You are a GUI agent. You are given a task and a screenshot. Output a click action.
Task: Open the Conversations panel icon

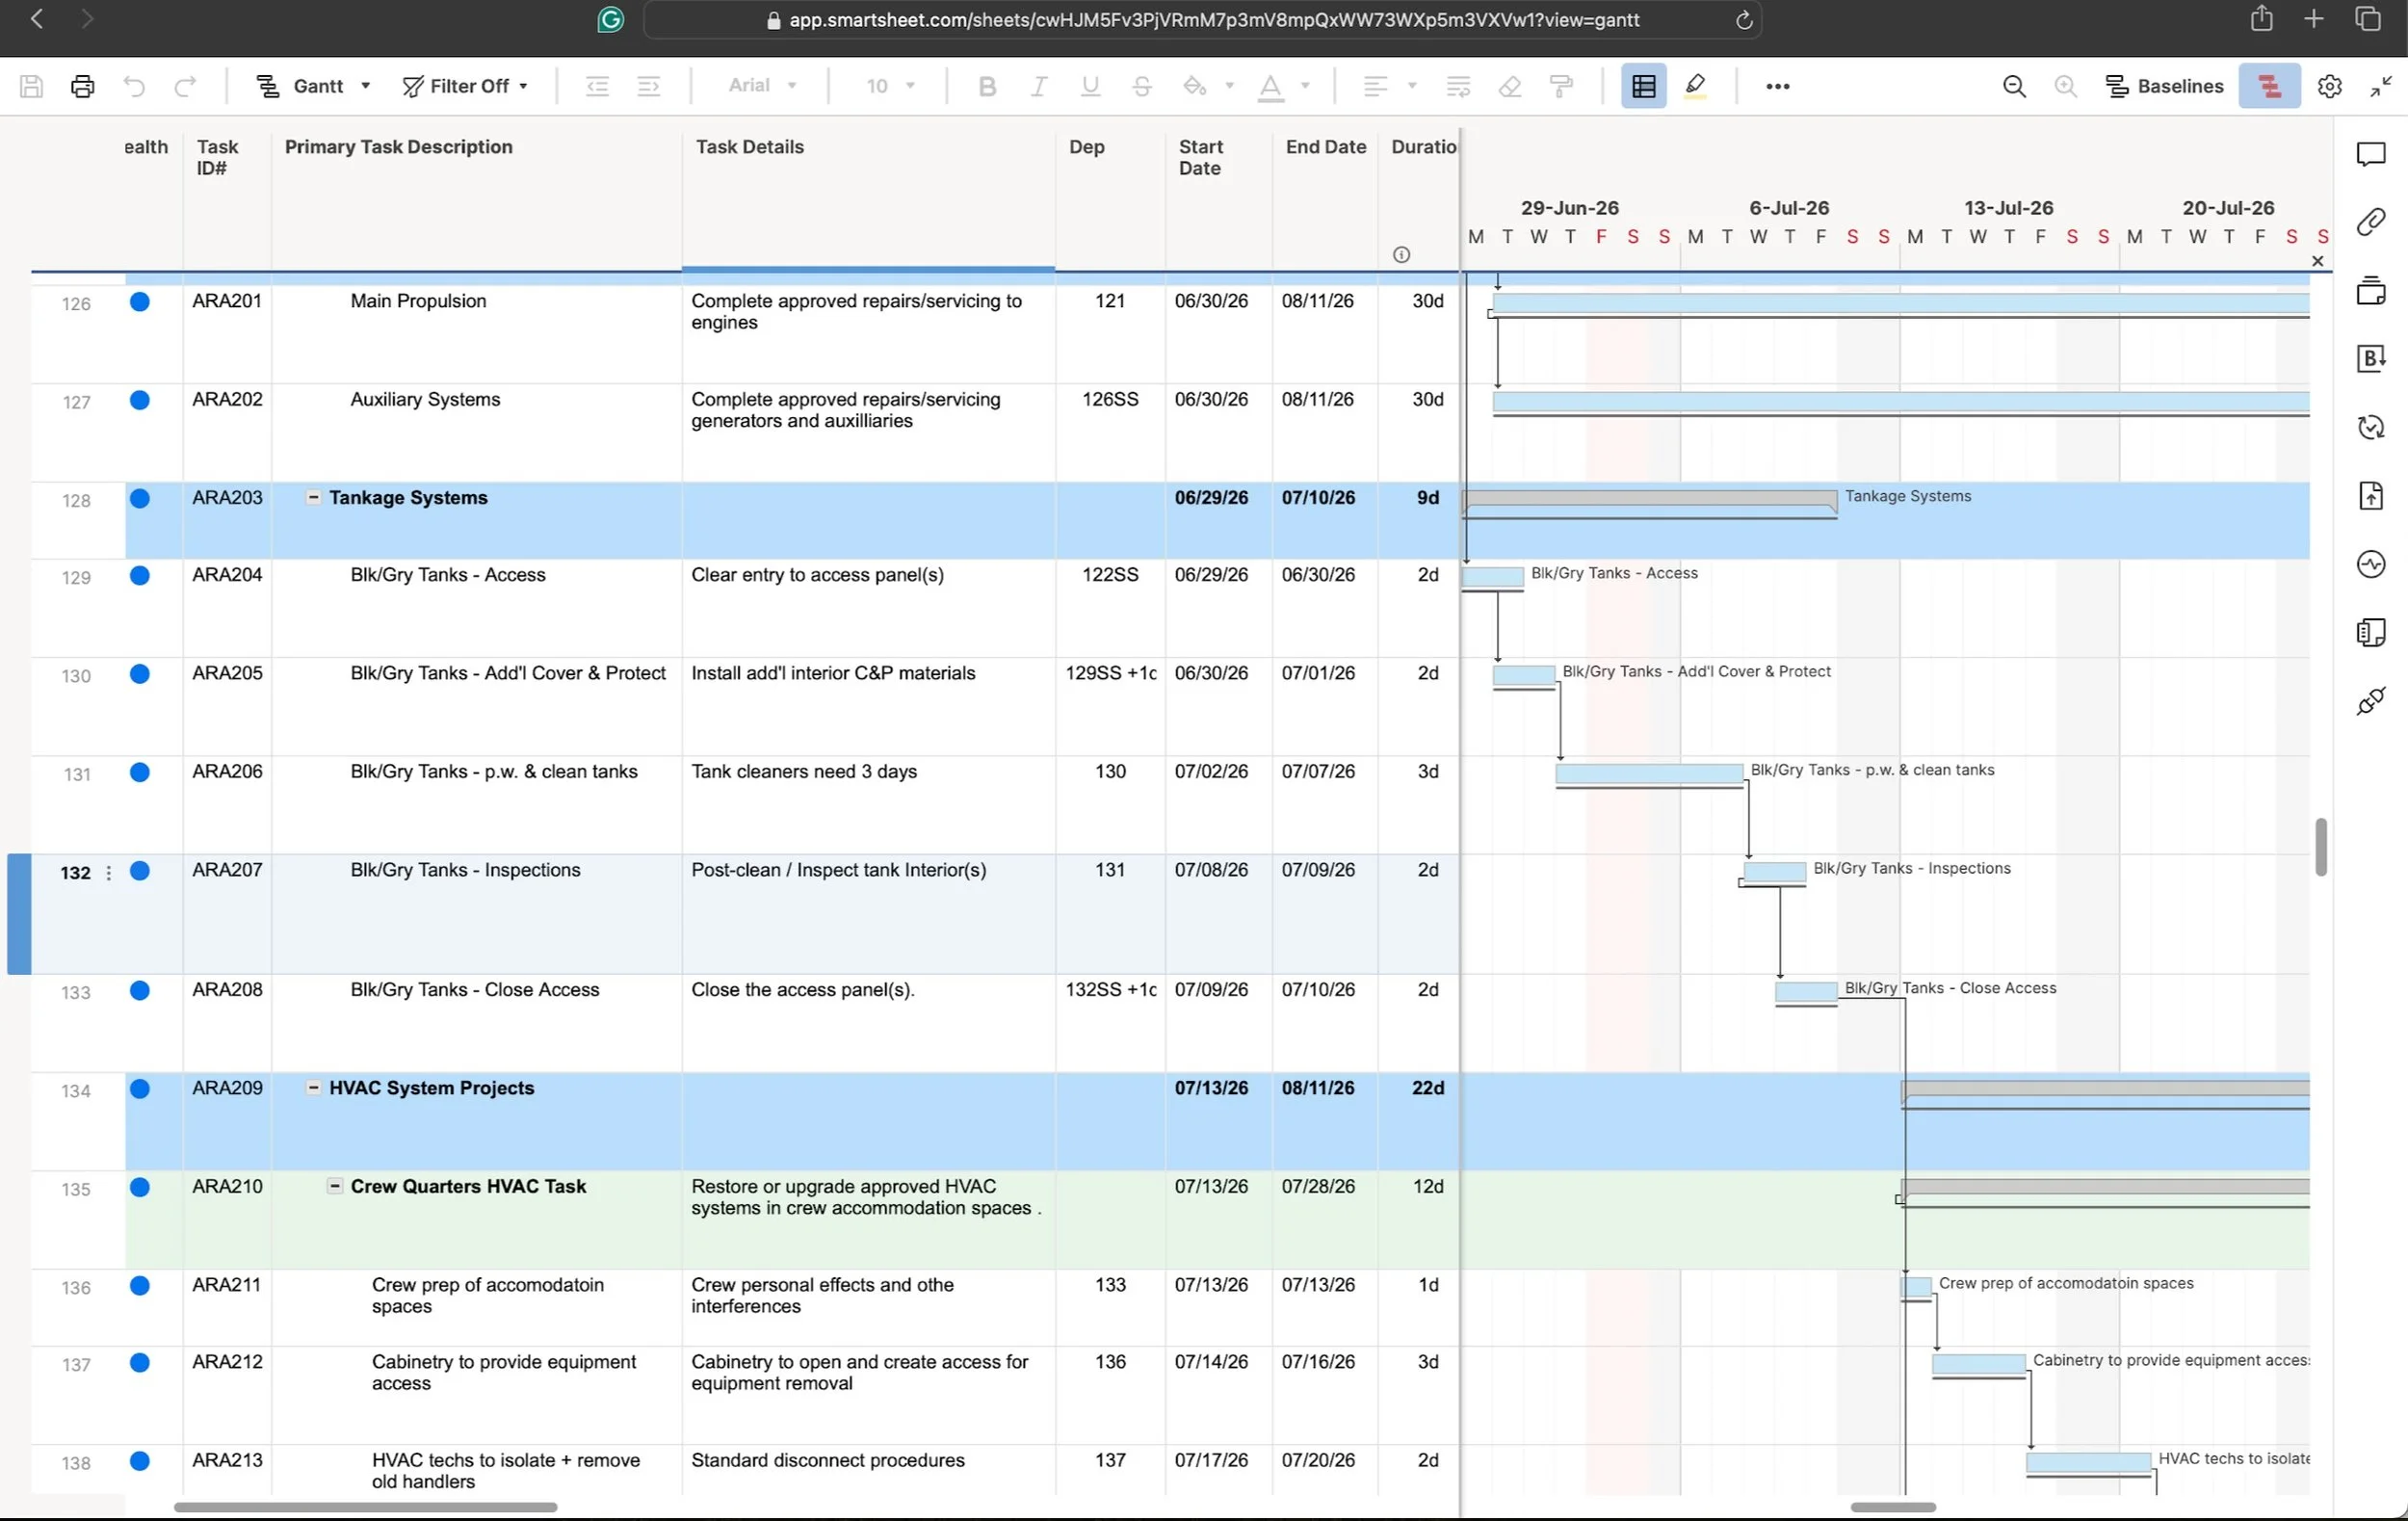click(2370, 154)
